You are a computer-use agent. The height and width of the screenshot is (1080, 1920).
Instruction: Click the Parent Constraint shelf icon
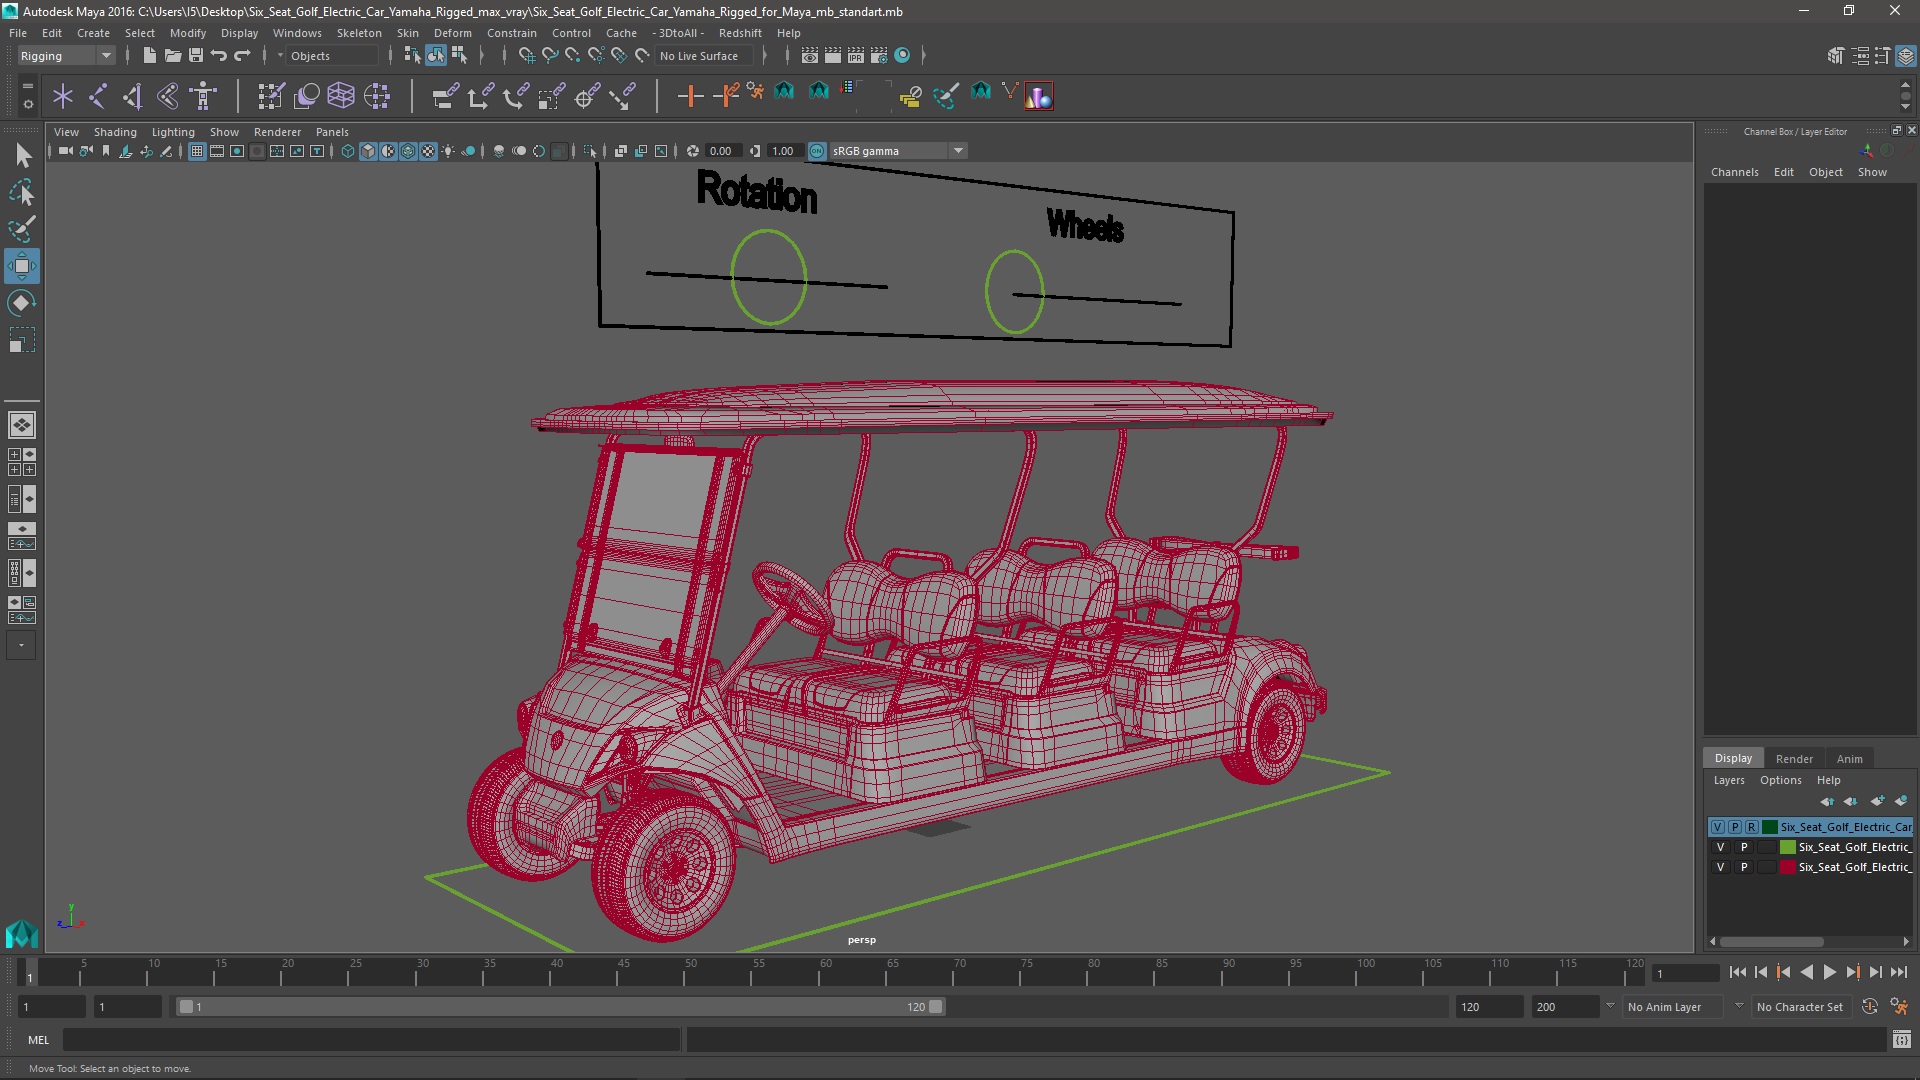[445, 96]
